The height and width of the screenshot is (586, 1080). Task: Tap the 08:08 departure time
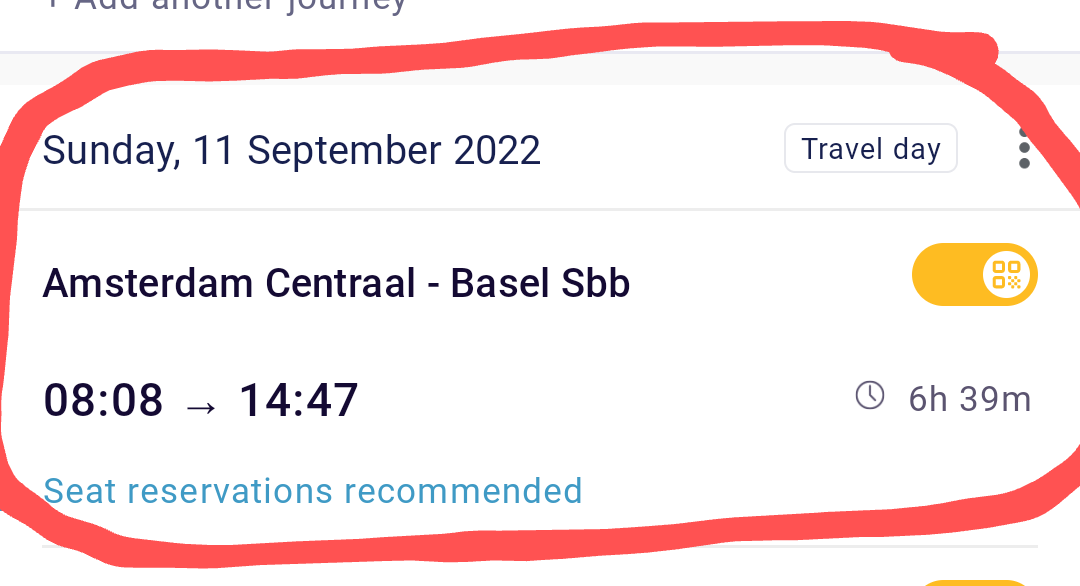click(x=103, y=400)
